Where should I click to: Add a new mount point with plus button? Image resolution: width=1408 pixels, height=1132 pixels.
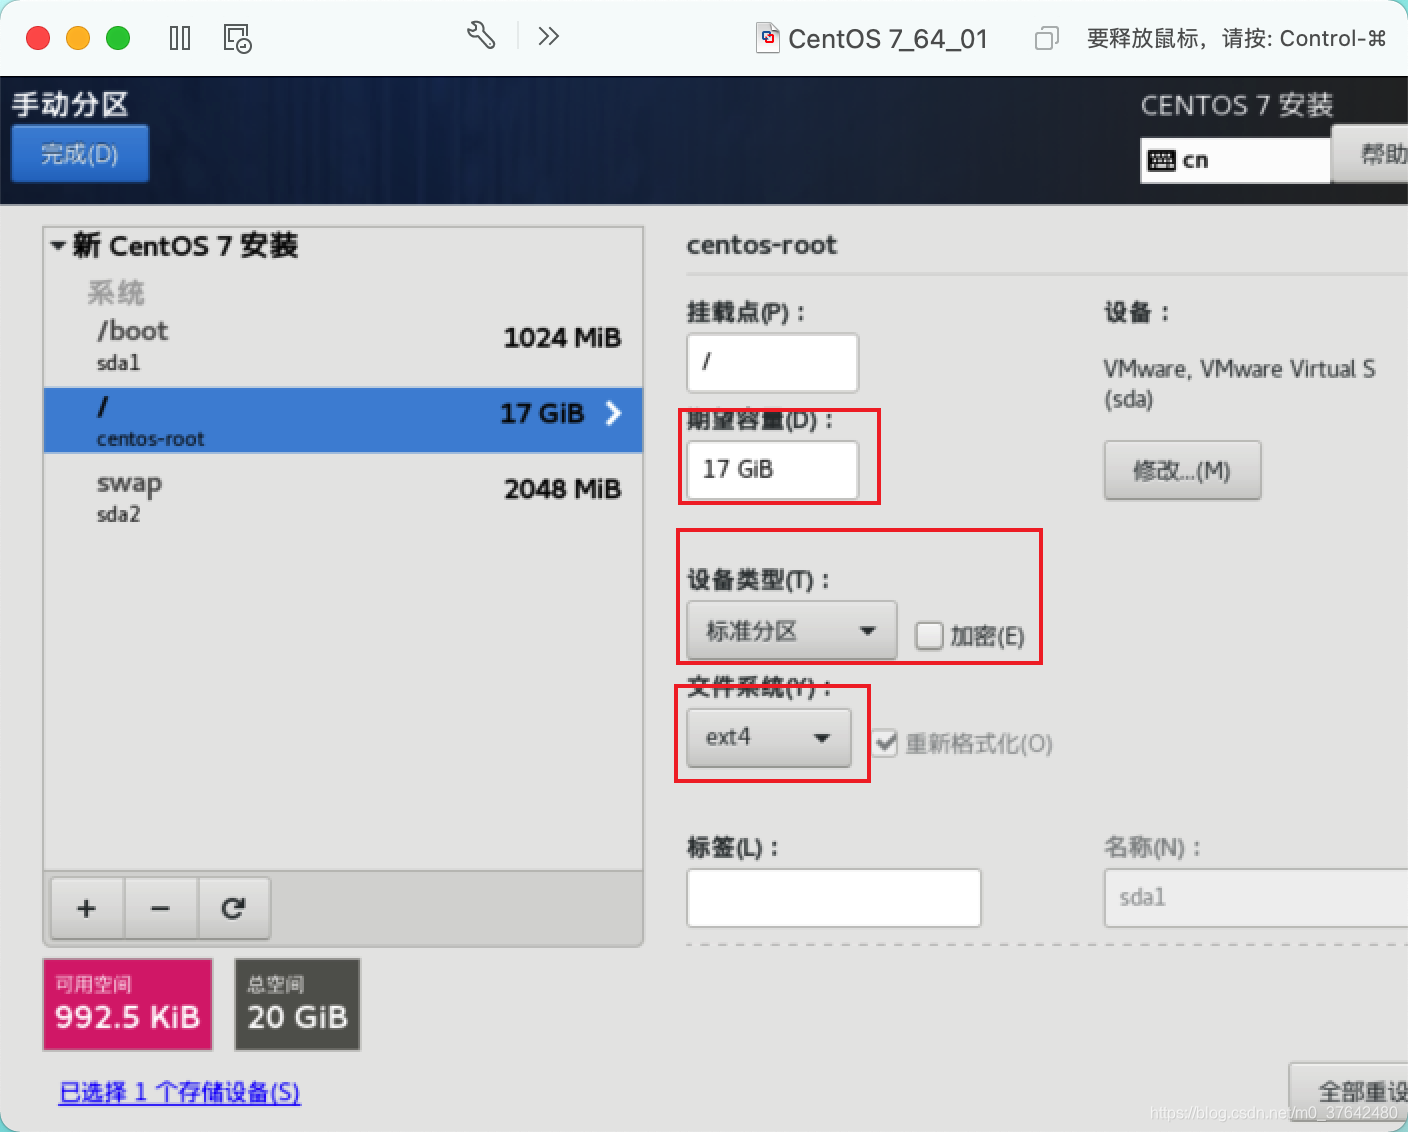click(x=87, y=908)
